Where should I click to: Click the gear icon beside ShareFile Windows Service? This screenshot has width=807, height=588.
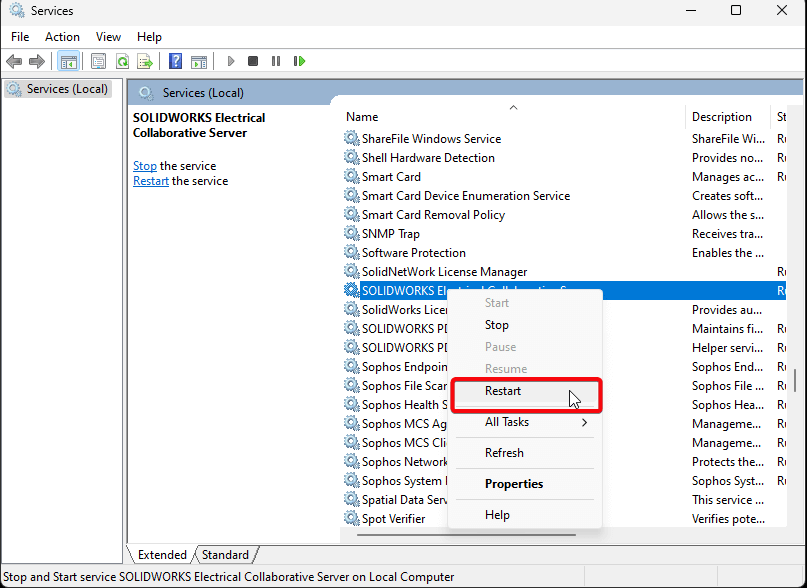pos(352,138)
